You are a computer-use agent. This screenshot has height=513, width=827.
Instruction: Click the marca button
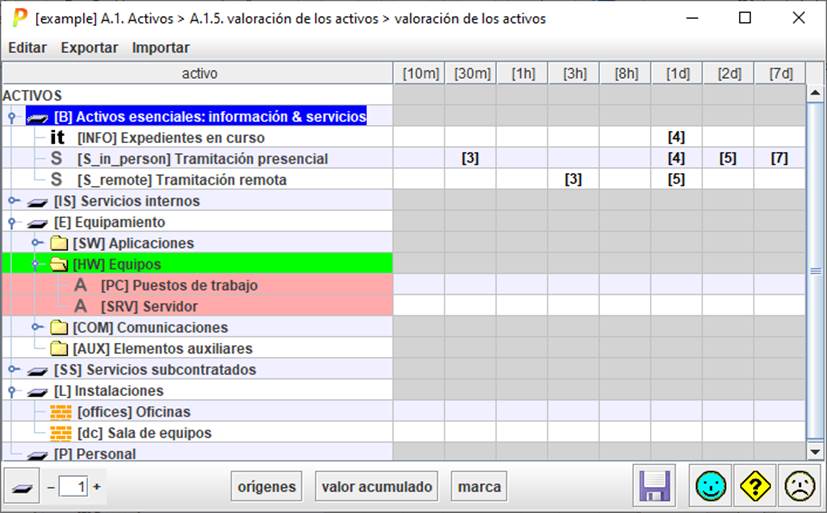click(479, 487)
